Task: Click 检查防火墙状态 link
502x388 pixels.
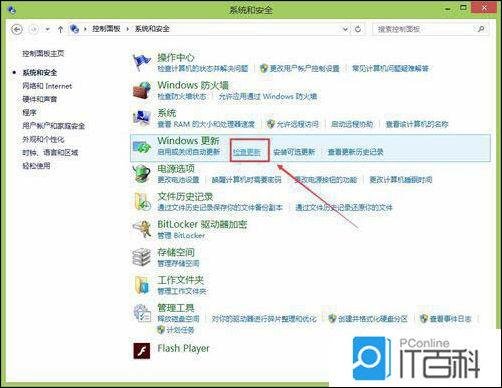Action: 182,97
